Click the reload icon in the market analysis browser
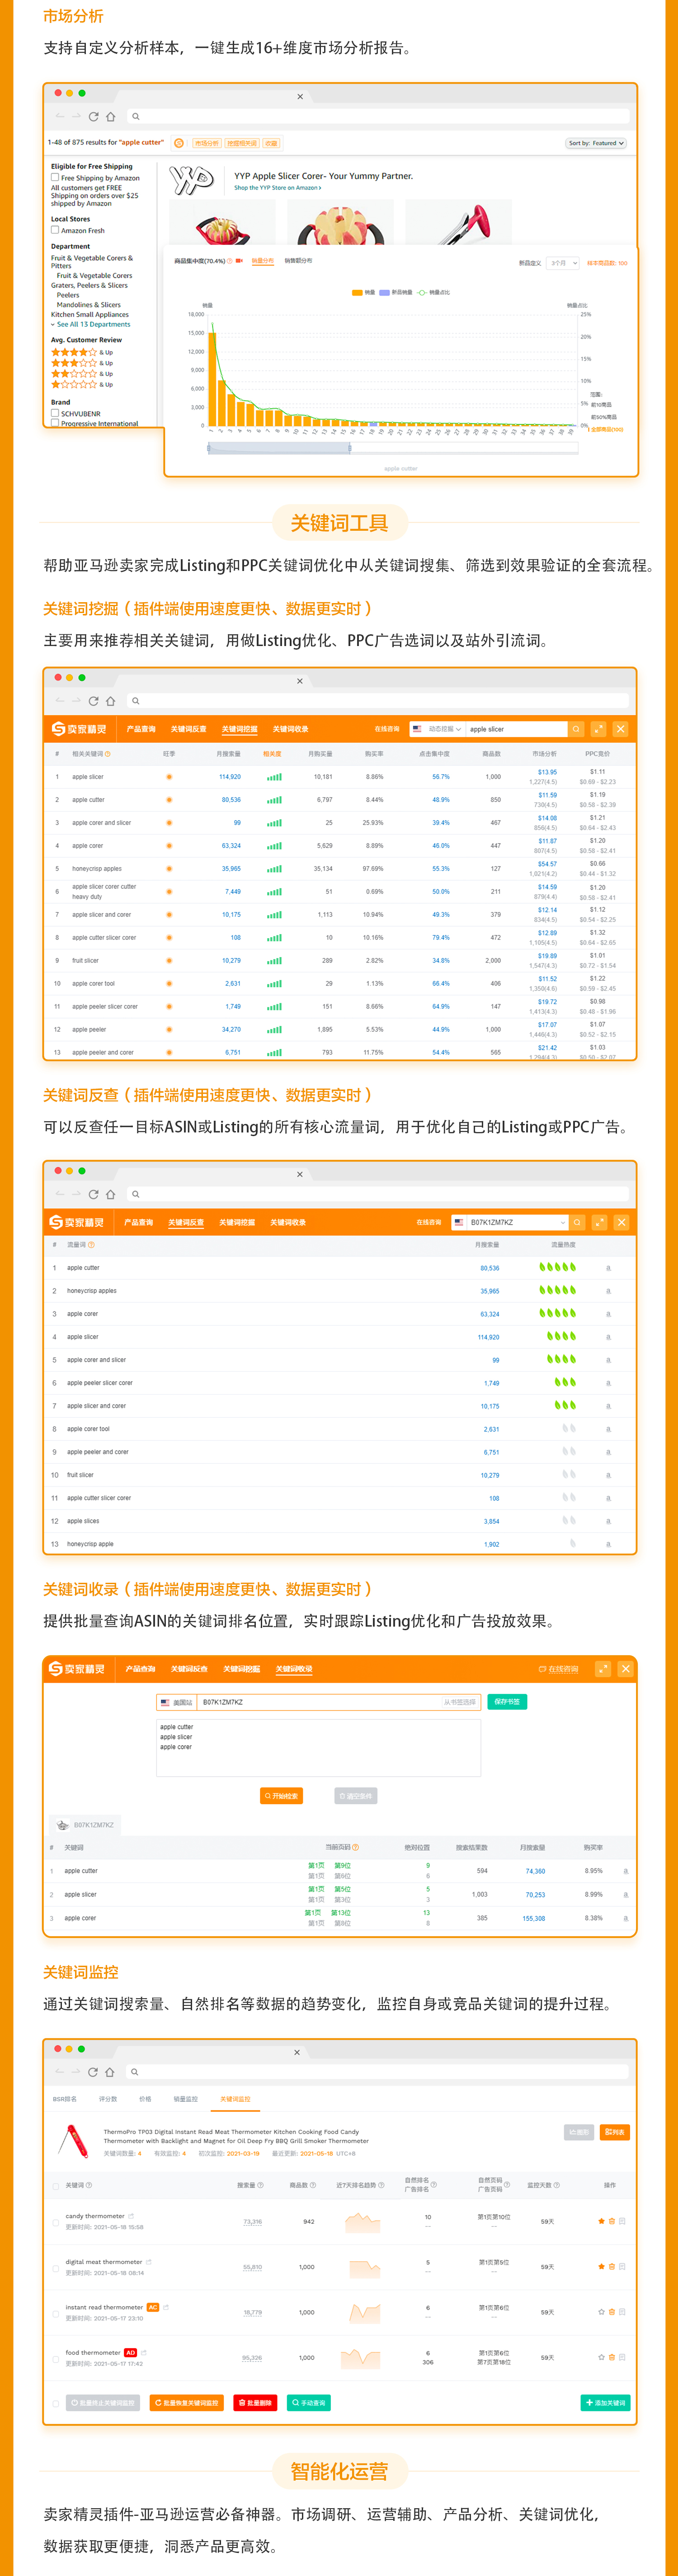The width and height of the screenshot is (678, 2576). 93,116
